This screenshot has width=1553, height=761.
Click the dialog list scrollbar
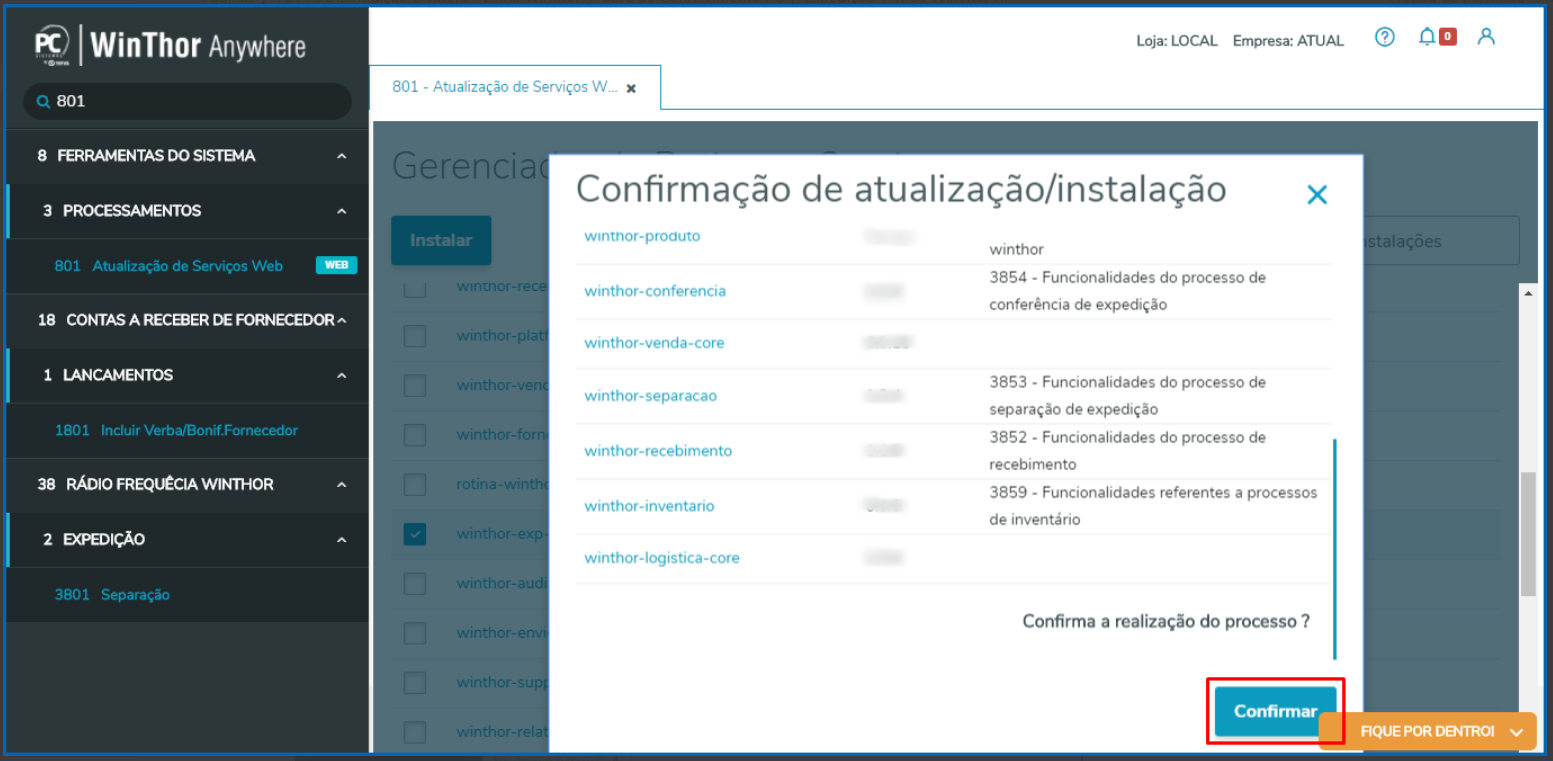pos(1335,548)
